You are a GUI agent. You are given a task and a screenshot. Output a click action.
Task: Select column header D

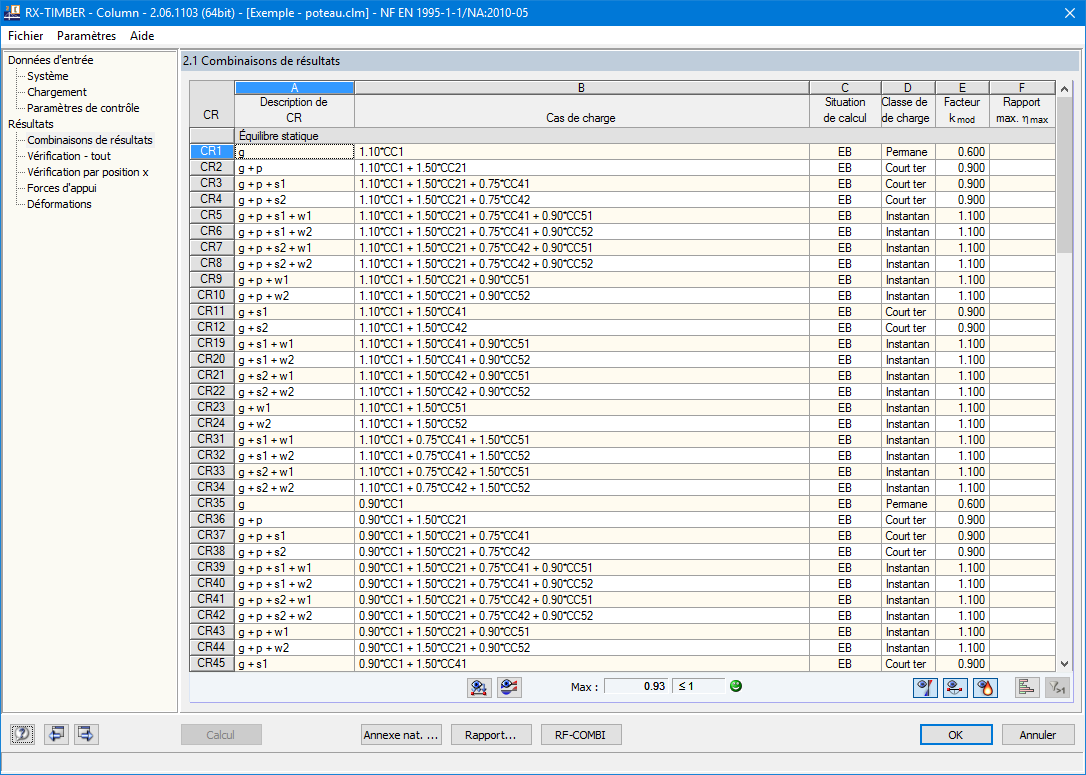[908, 88]
